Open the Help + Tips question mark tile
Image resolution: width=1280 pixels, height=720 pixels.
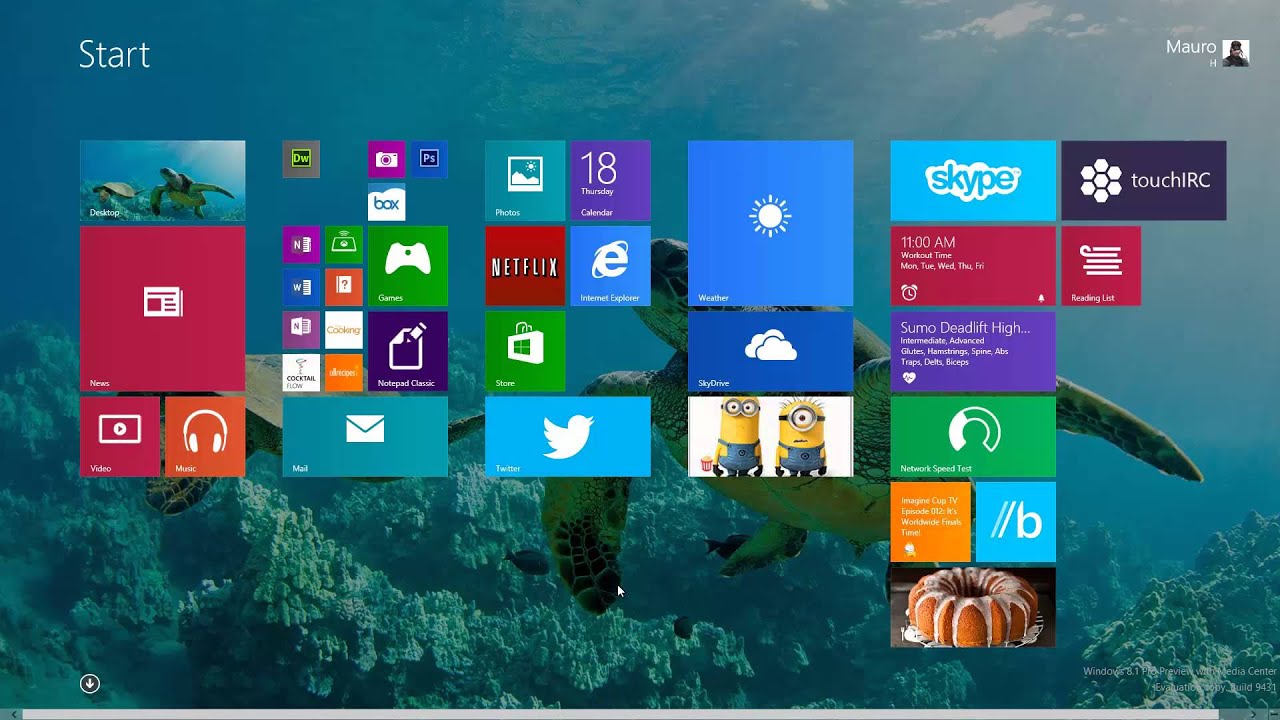344,287
